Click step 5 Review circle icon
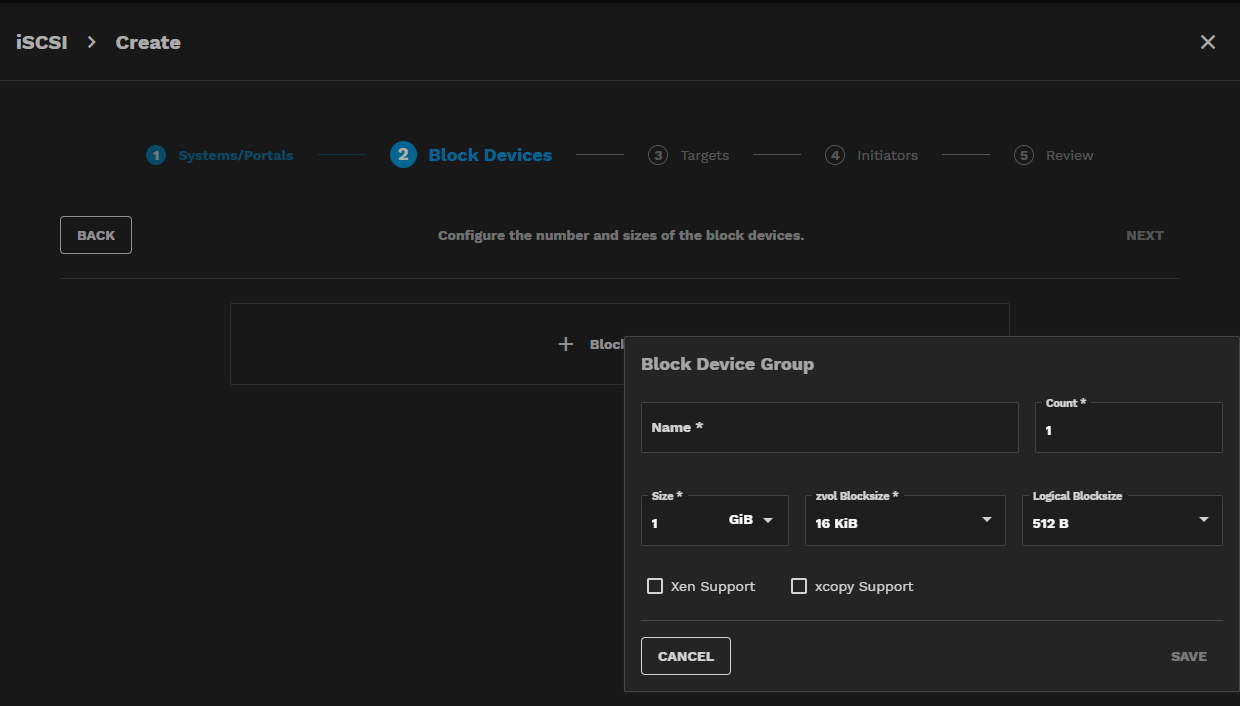The height and width of the screenshot is (706, 1240). tap(1023, 155)
